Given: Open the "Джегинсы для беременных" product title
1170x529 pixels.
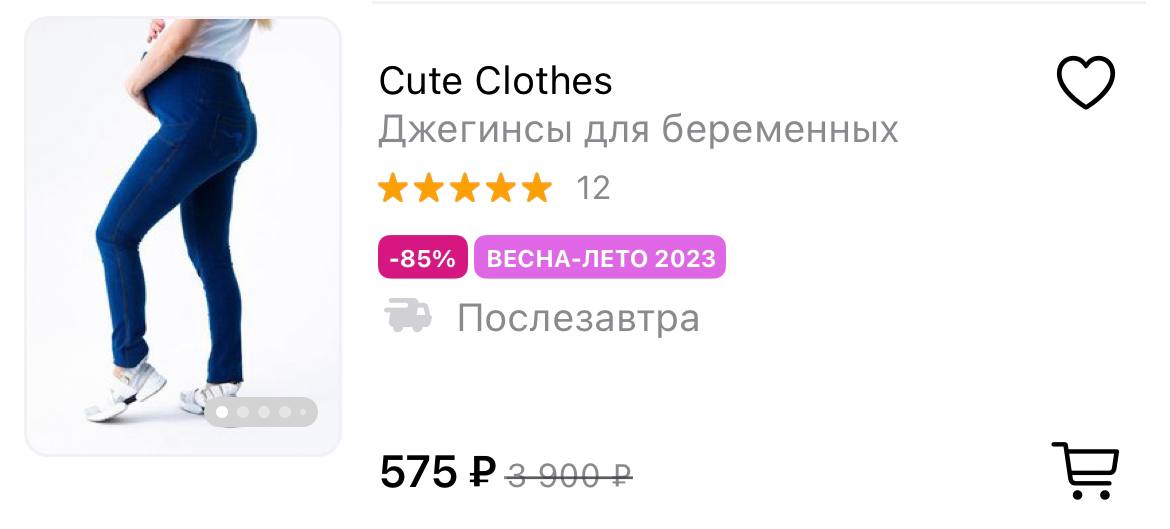Looking at the screenshot, I should tap(638, 130).
